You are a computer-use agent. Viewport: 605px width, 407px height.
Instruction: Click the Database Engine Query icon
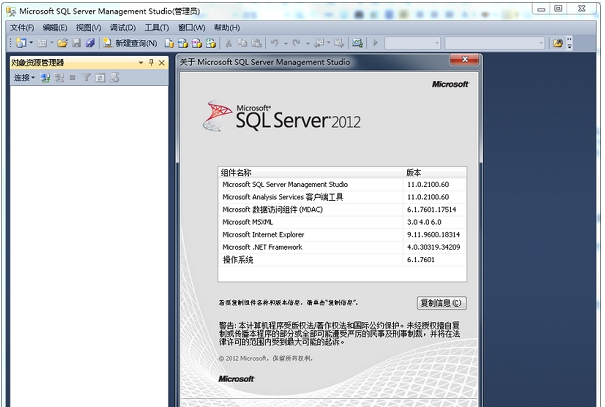pyautogui.click(x=169, y=43)
